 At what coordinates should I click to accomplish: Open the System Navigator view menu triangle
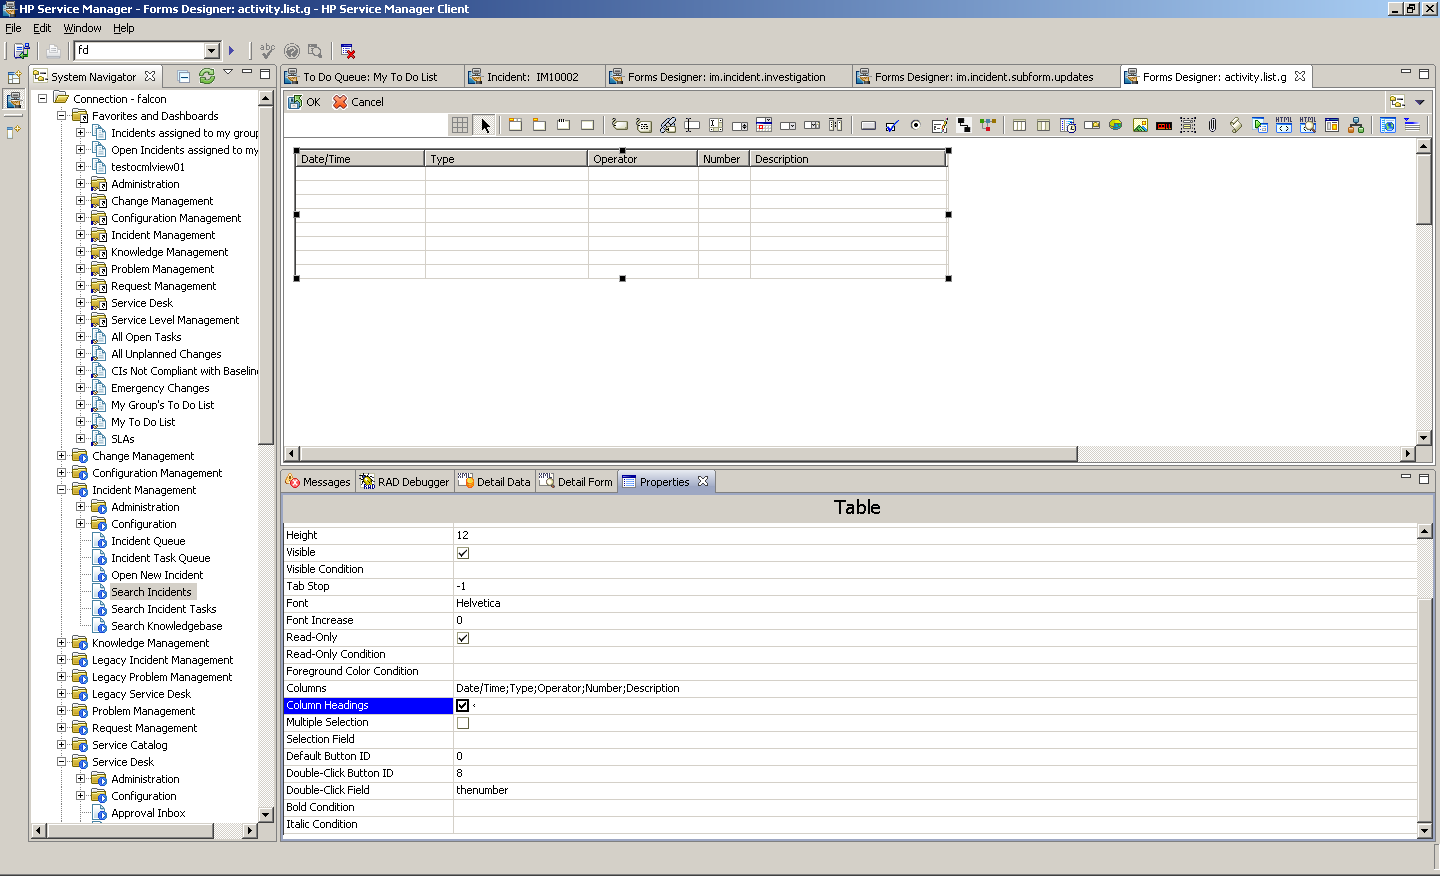pyautogui.click(x=228, y=72)
